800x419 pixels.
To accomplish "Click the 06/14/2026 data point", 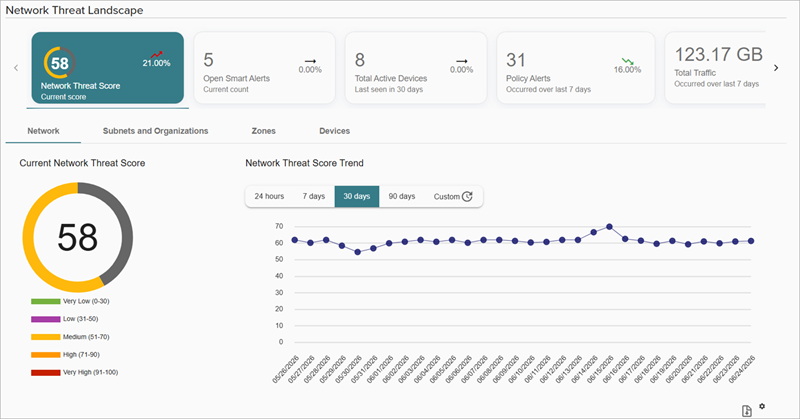I will [593, 232].
